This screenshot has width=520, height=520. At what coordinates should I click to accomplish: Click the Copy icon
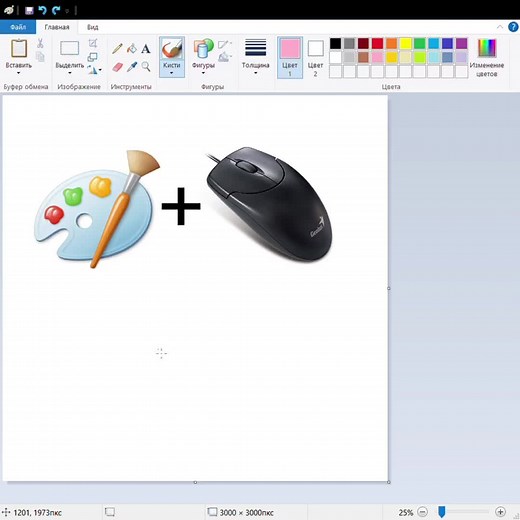tap(40, 57)
